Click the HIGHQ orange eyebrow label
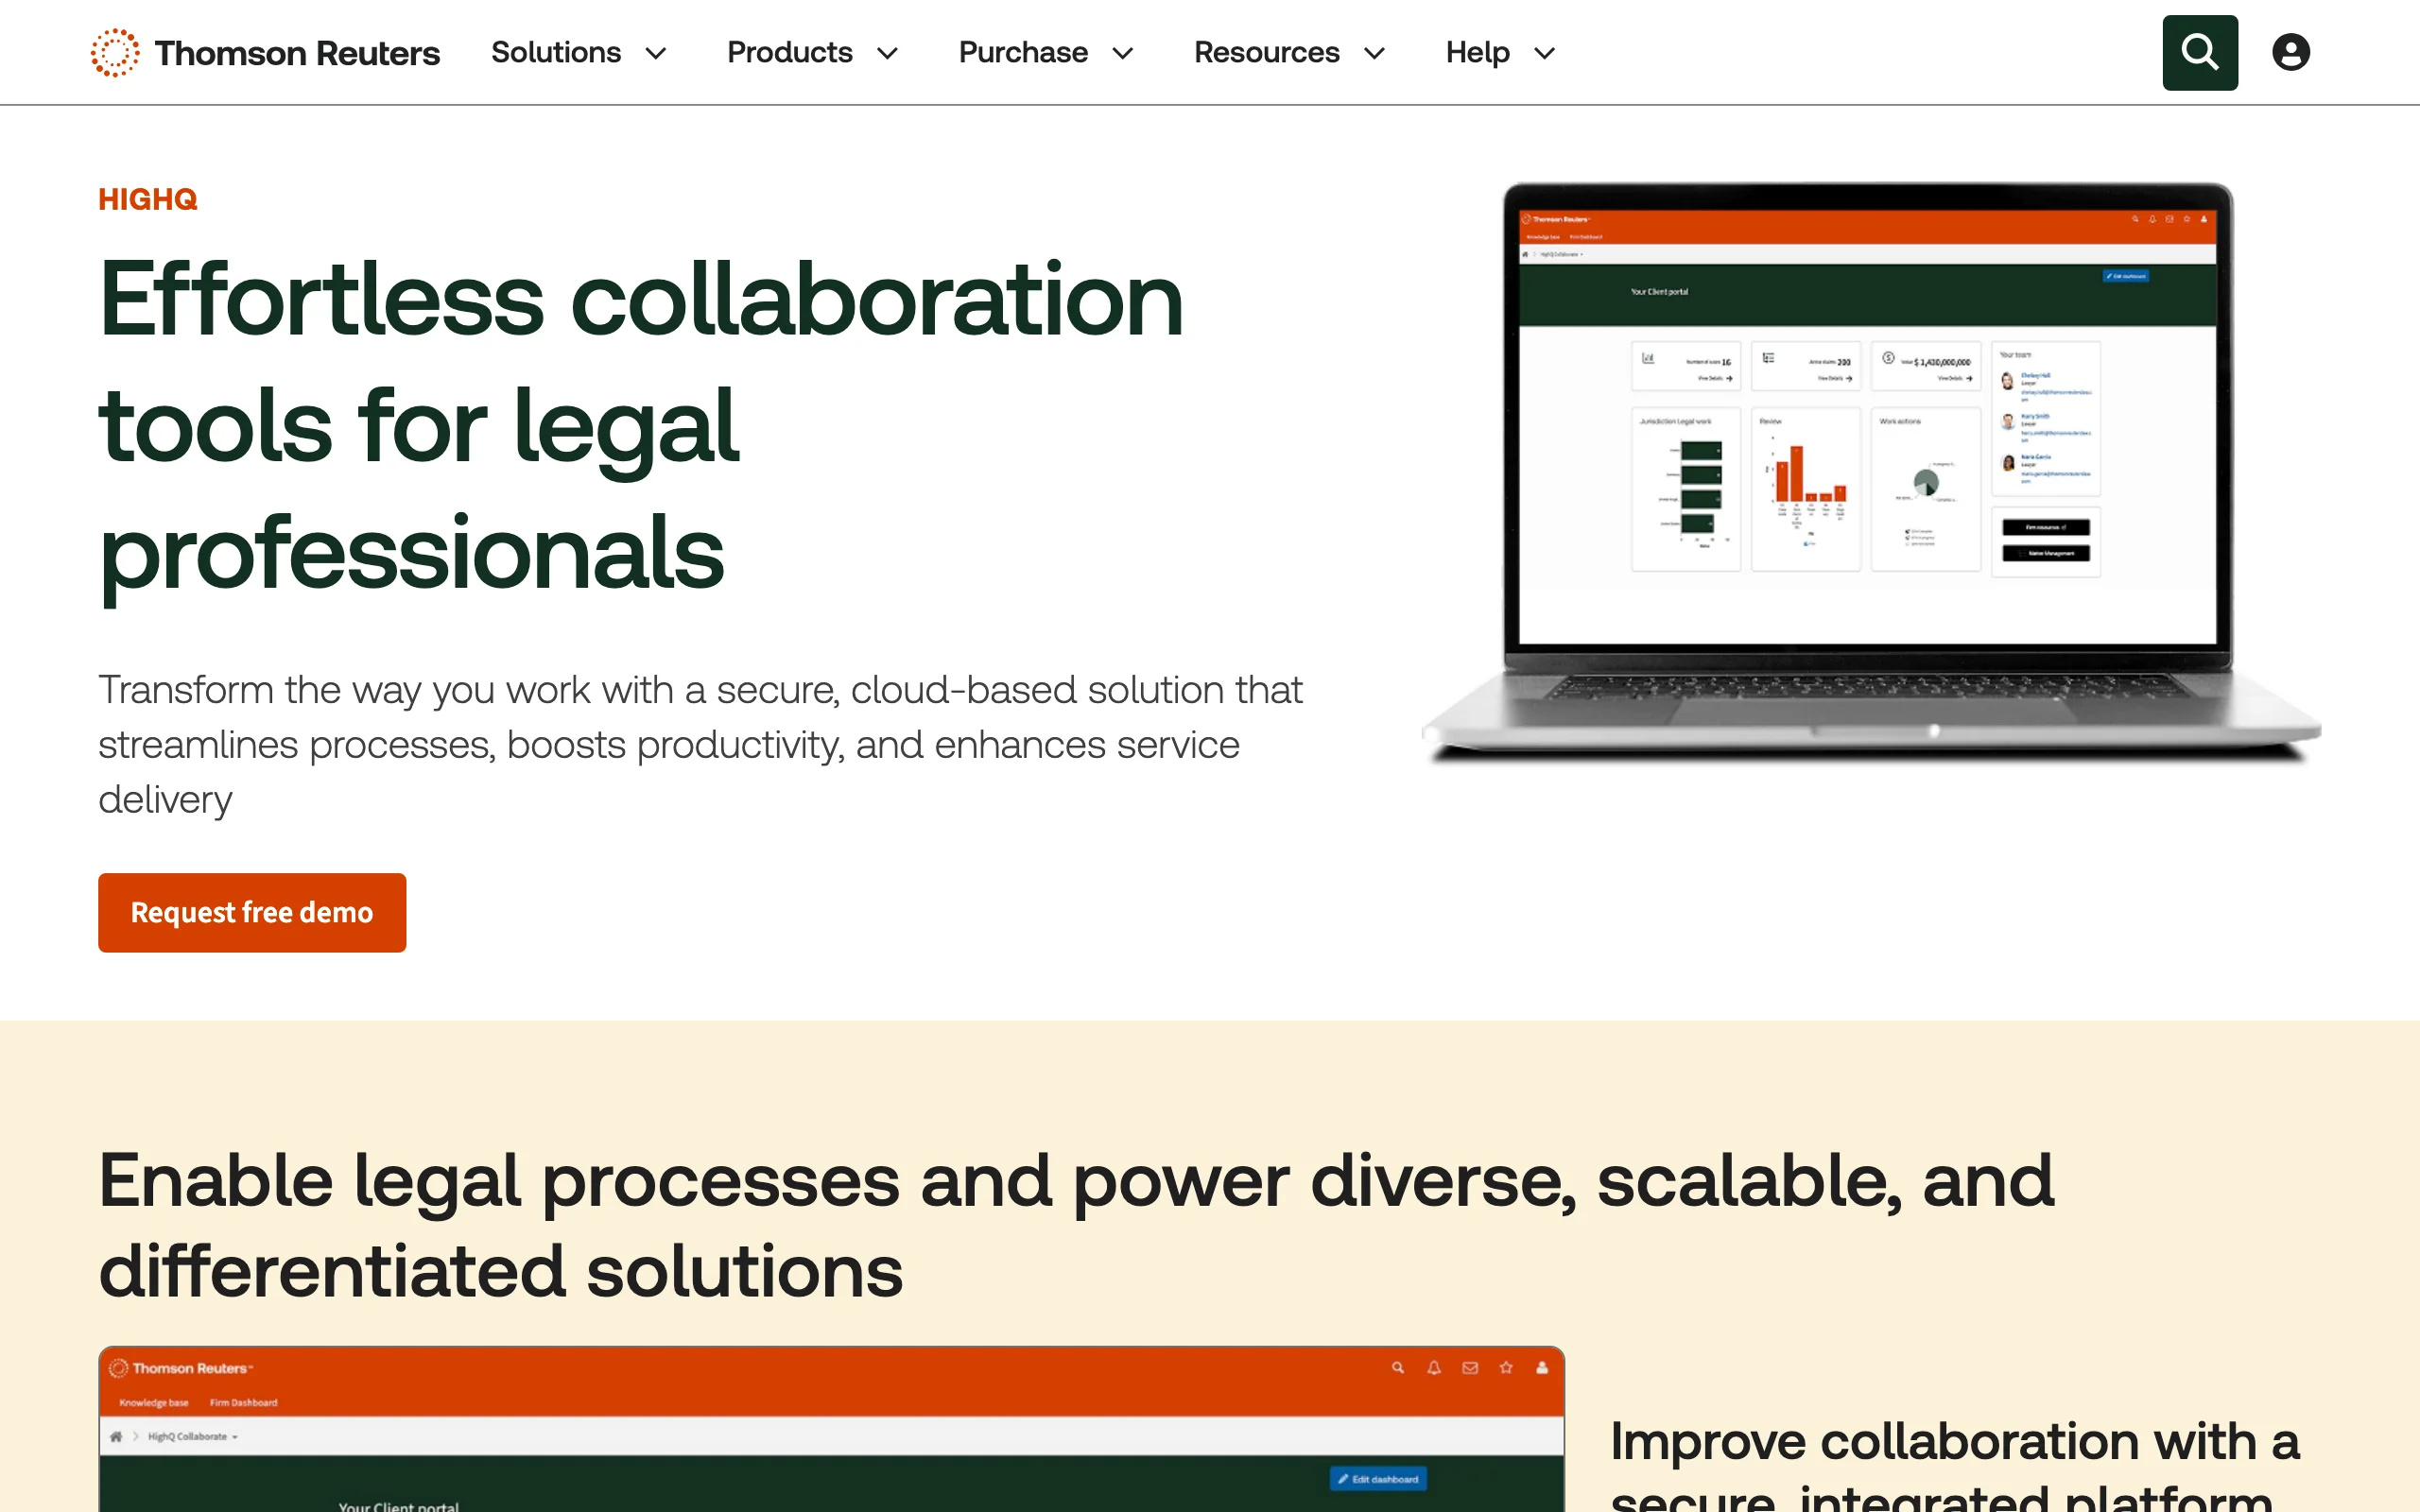 pyautogui.click(x=148, y=199)
